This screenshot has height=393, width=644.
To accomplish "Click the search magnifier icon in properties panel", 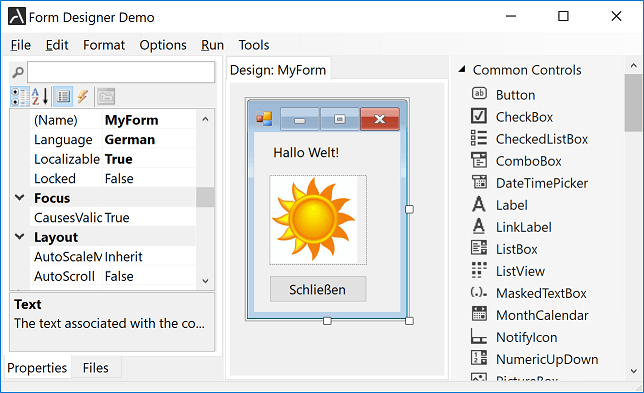I will click(18, 72).
